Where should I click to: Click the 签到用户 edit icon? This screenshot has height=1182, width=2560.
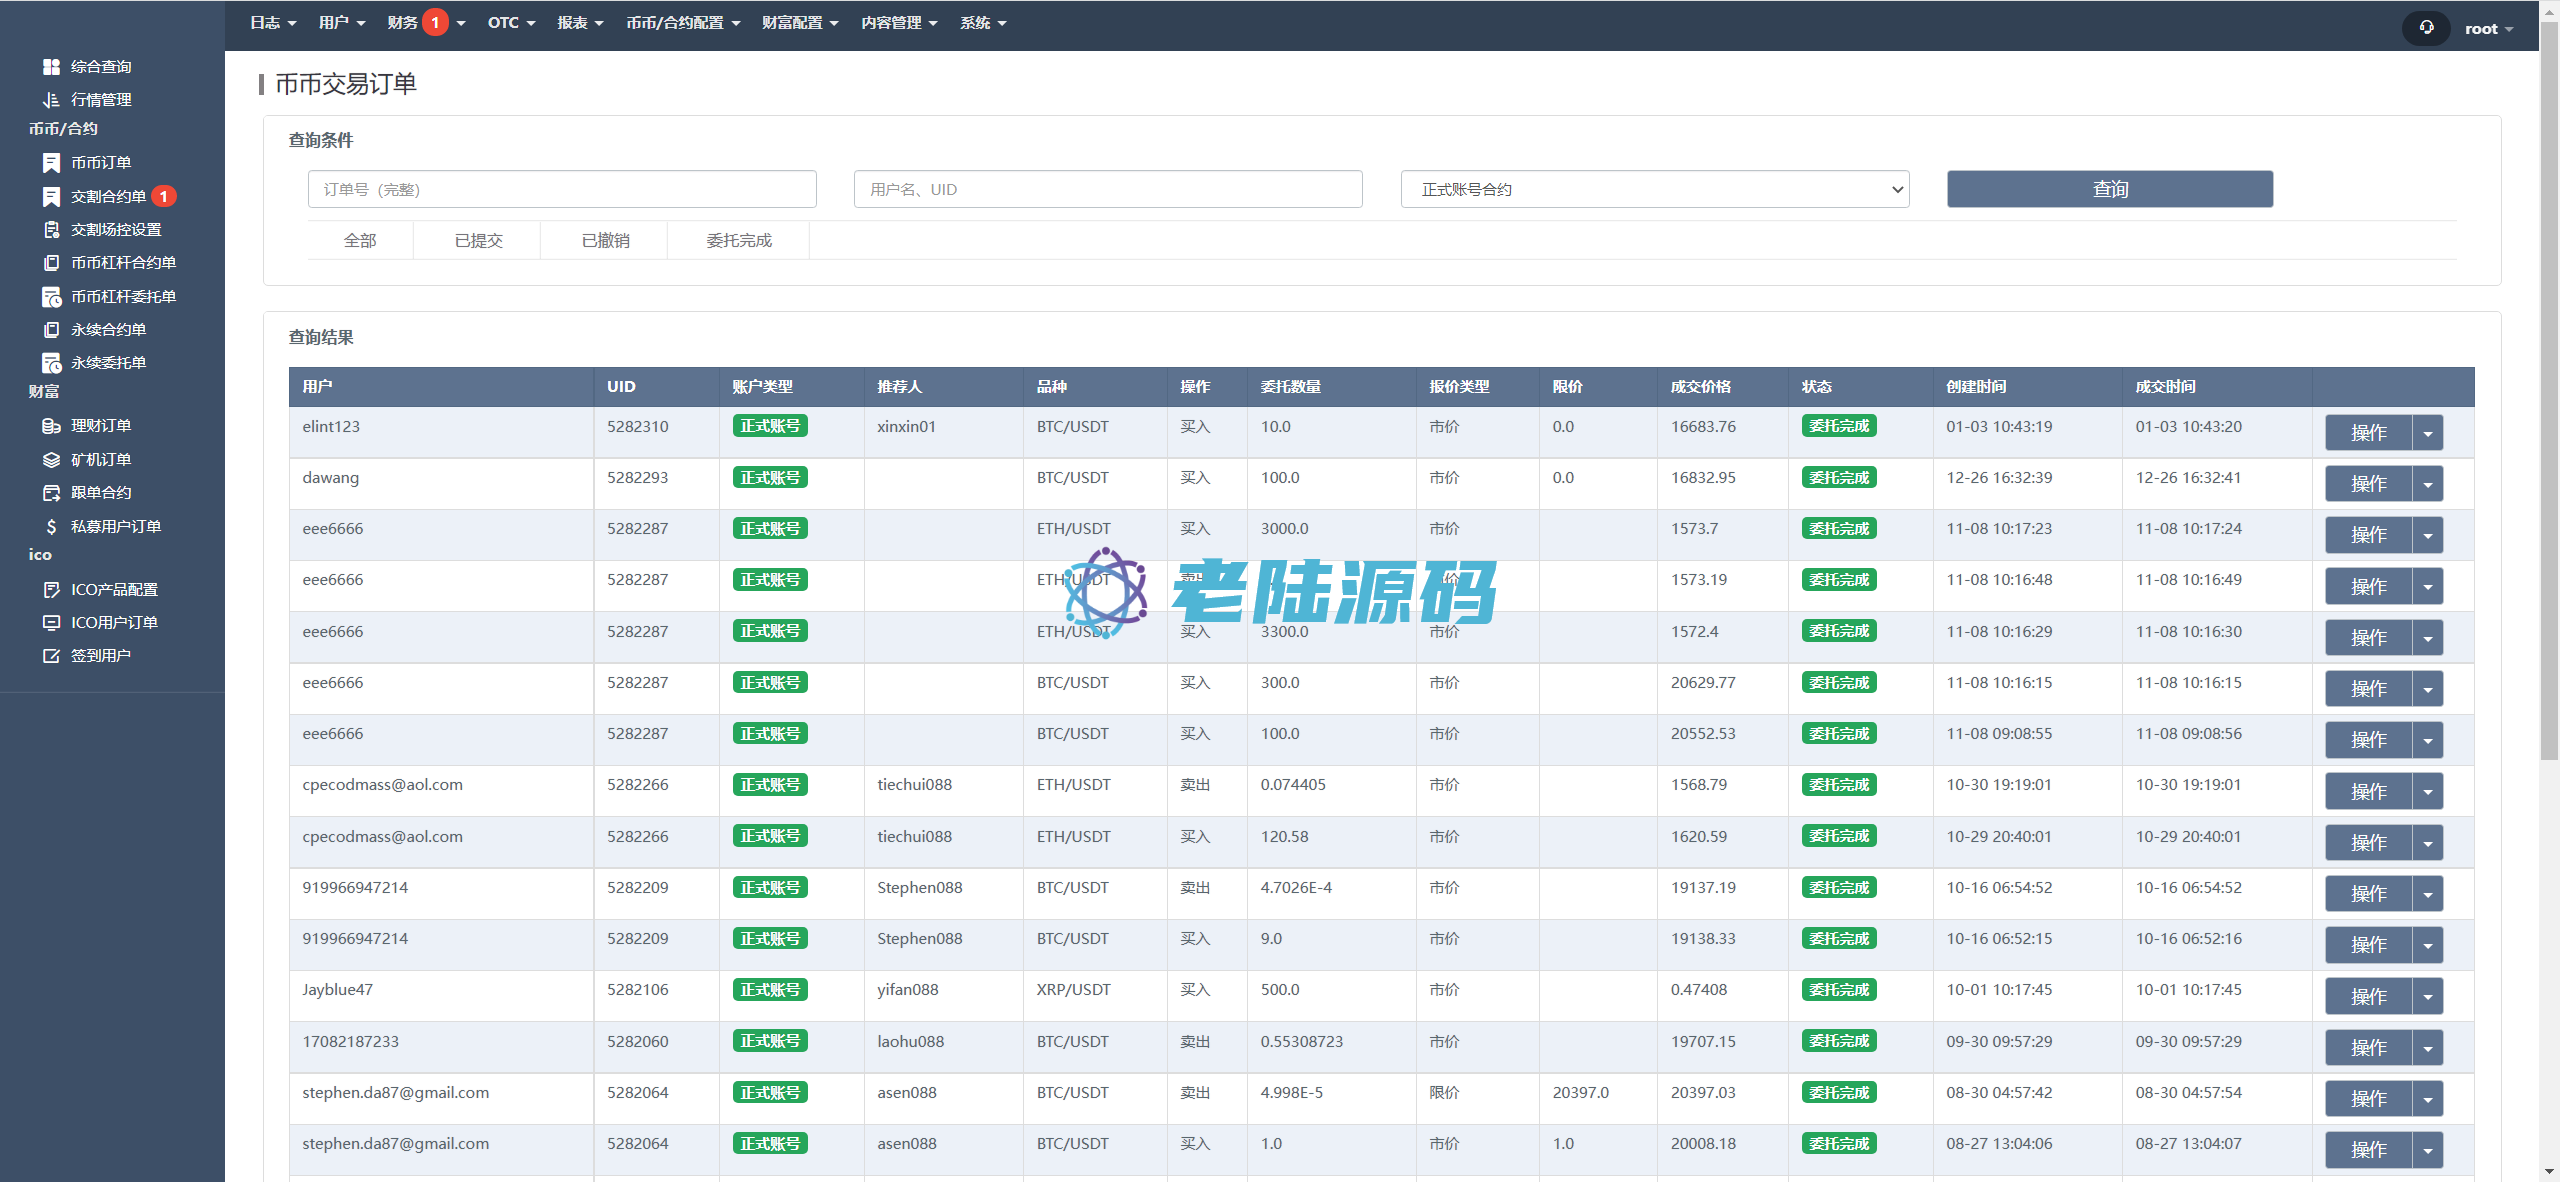pos(51,656)
